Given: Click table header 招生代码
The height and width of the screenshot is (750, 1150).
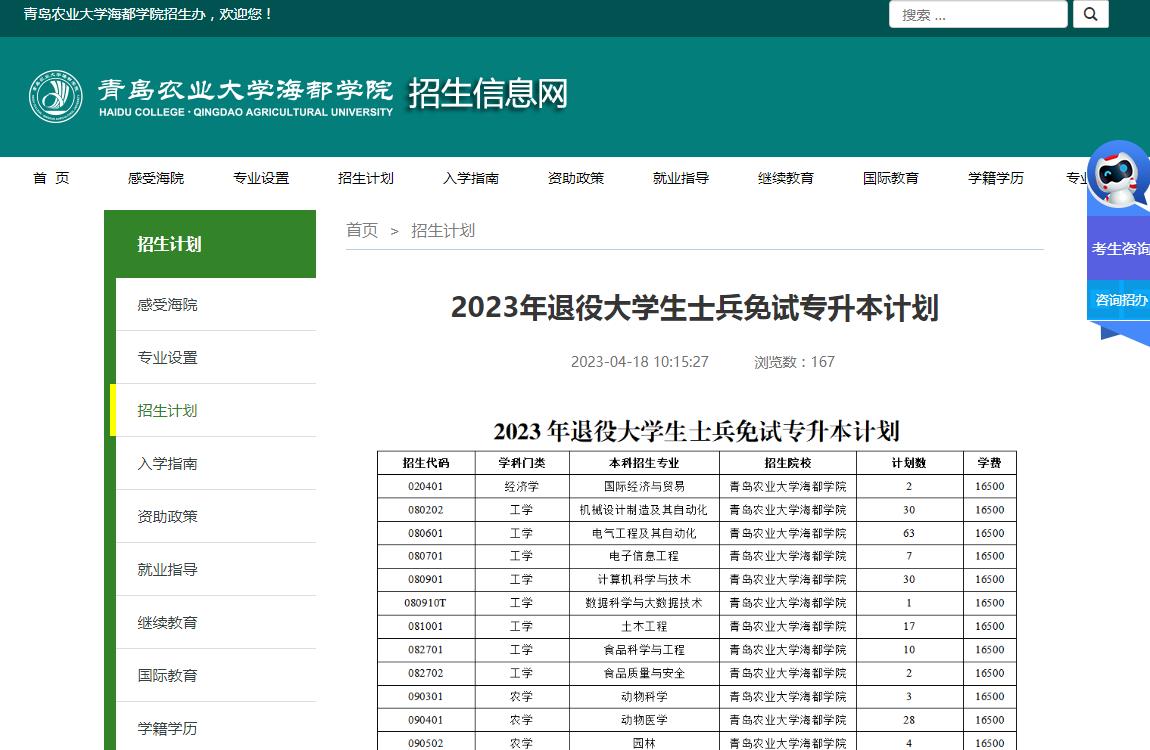Looking at the screenshot, I should [x=426, y=463].
